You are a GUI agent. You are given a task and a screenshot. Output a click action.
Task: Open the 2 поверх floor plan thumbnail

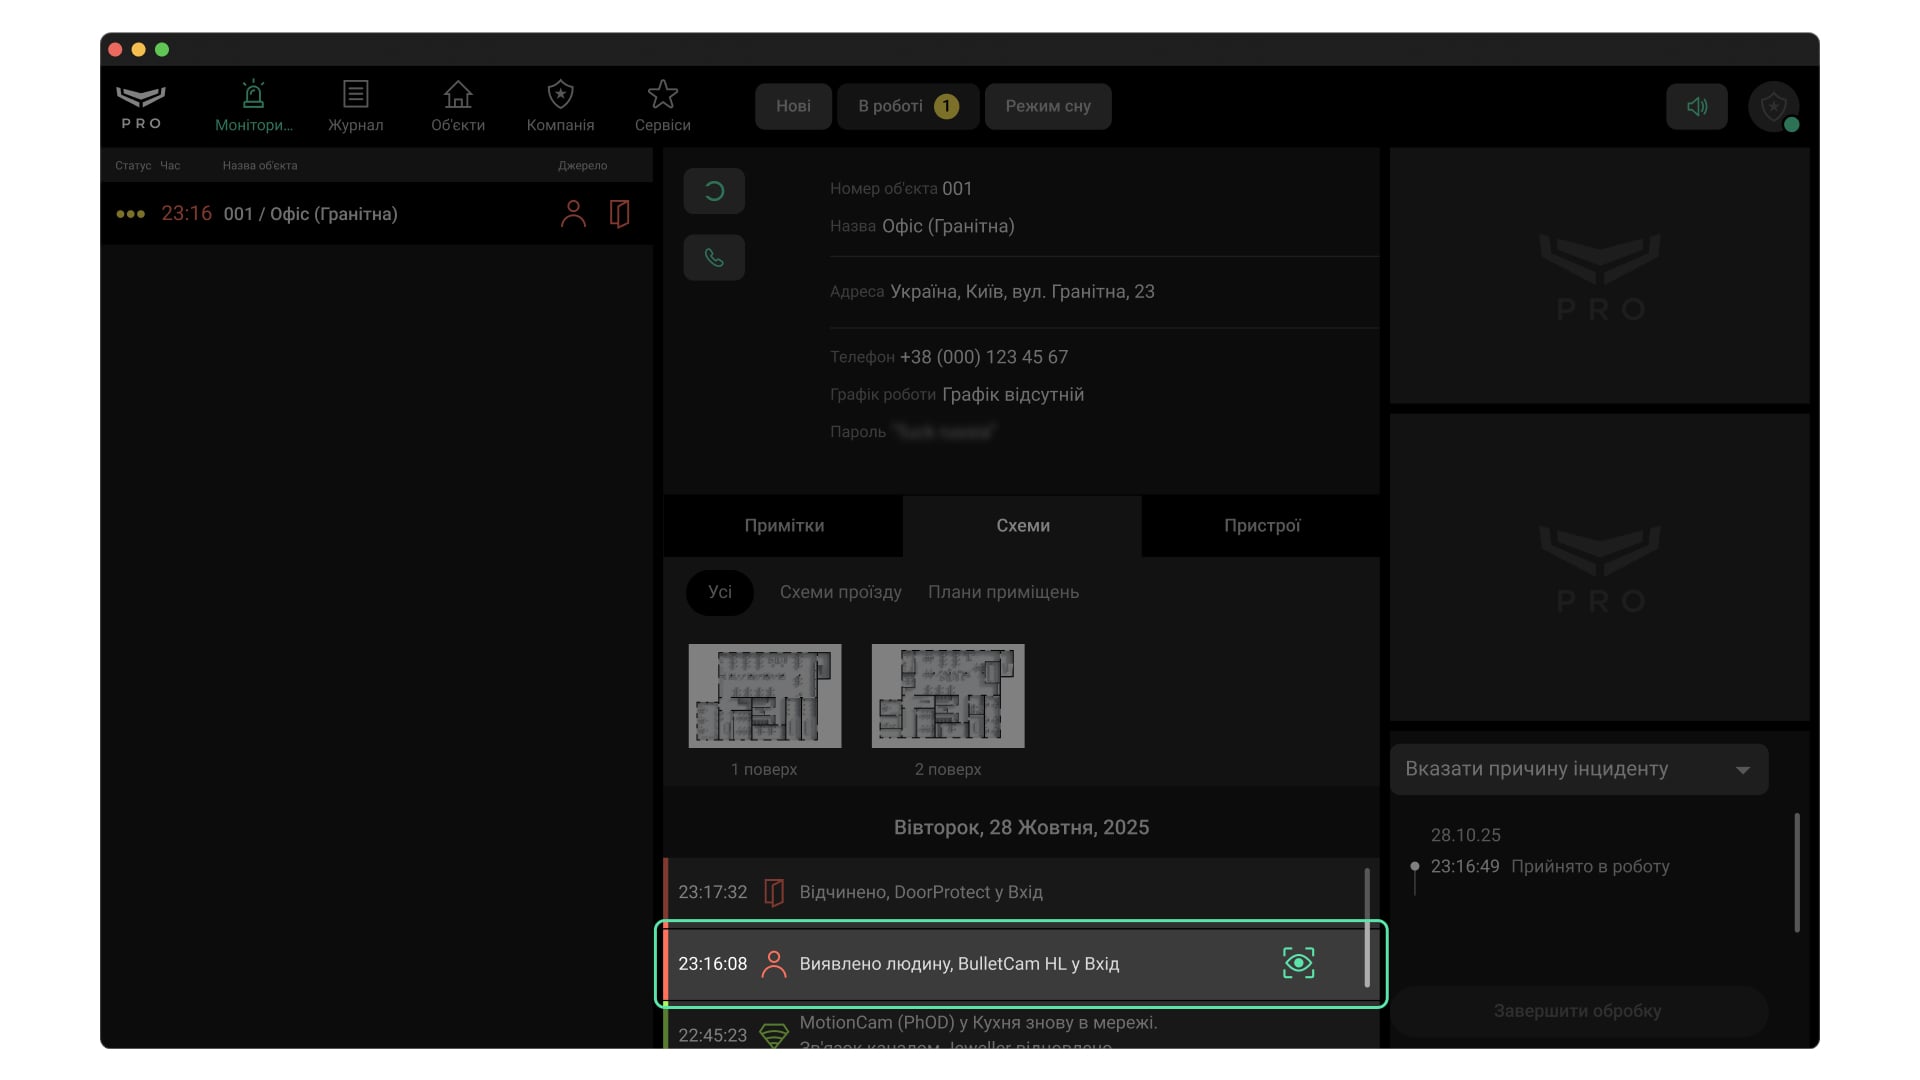point(947,696)
